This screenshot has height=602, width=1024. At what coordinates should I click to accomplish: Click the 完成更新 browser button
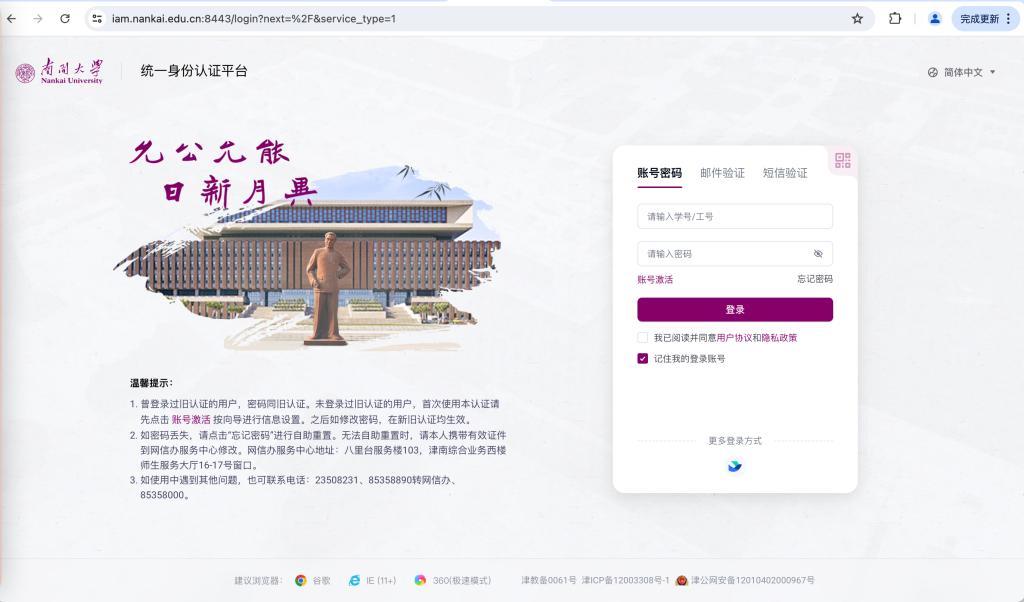pyautogui.click(x=979, y=19)
